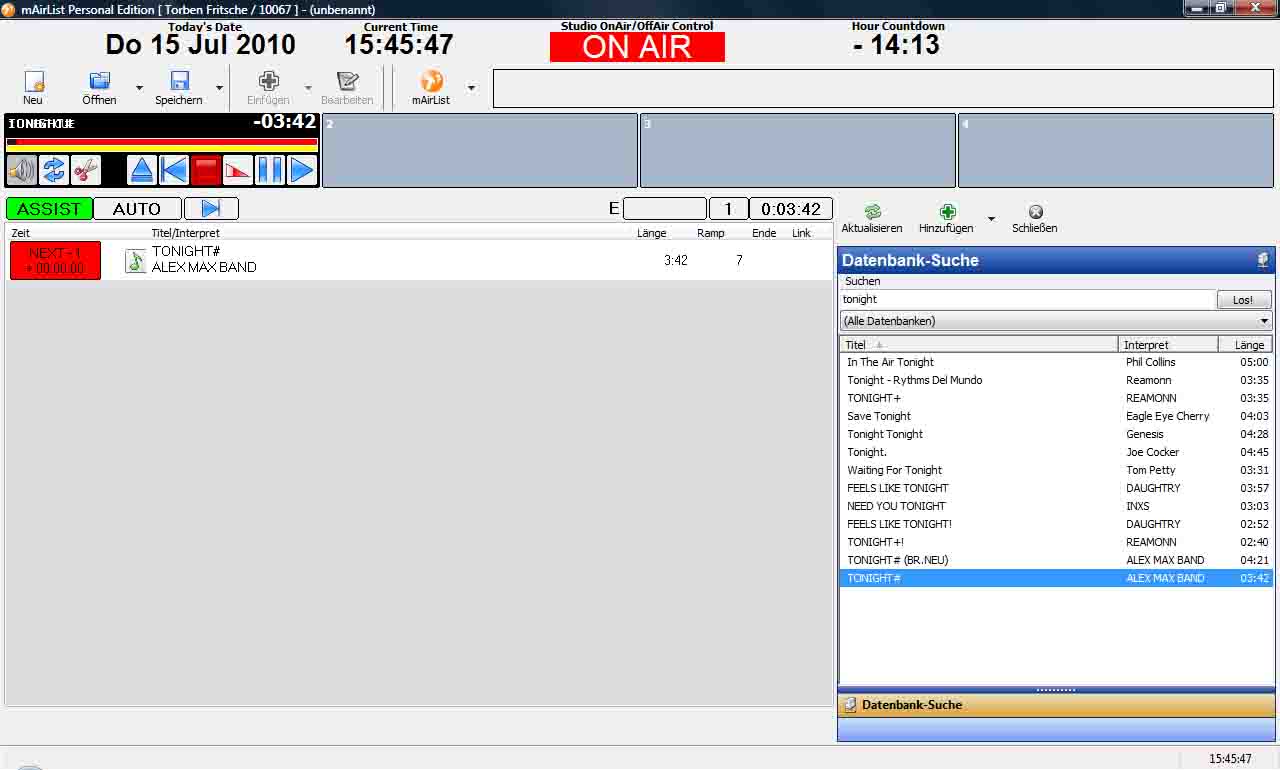Sort results by the Länge column header

coord(1245,345)
